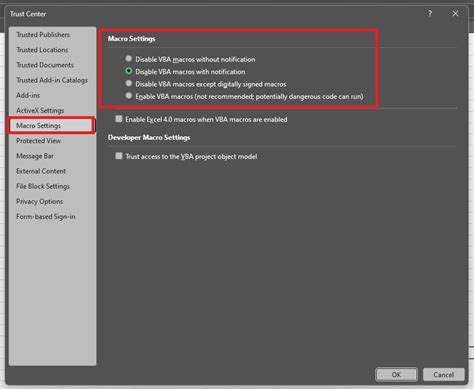Click the Developer Macro Settings heading

[149, 137]
